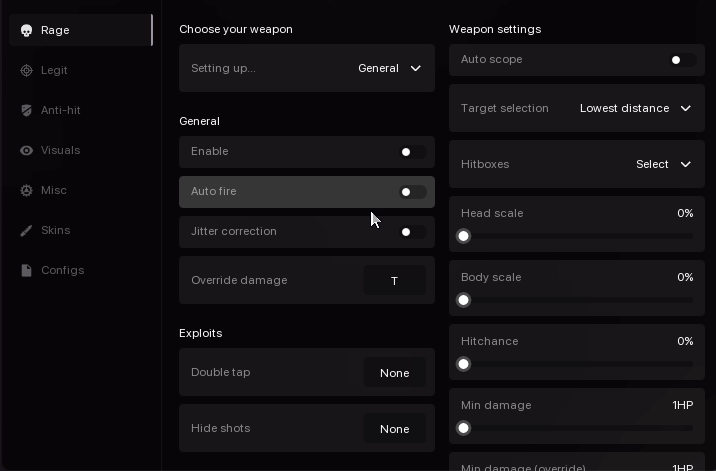
Task: Click the Override damage keybind T button
Action: point(394,281)
